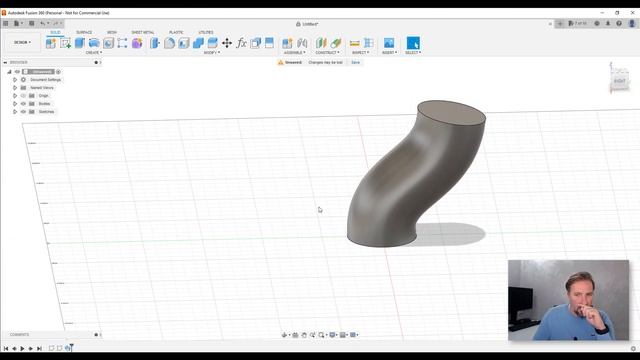Switch to the Sheet Metal tab

pos(143,32)
